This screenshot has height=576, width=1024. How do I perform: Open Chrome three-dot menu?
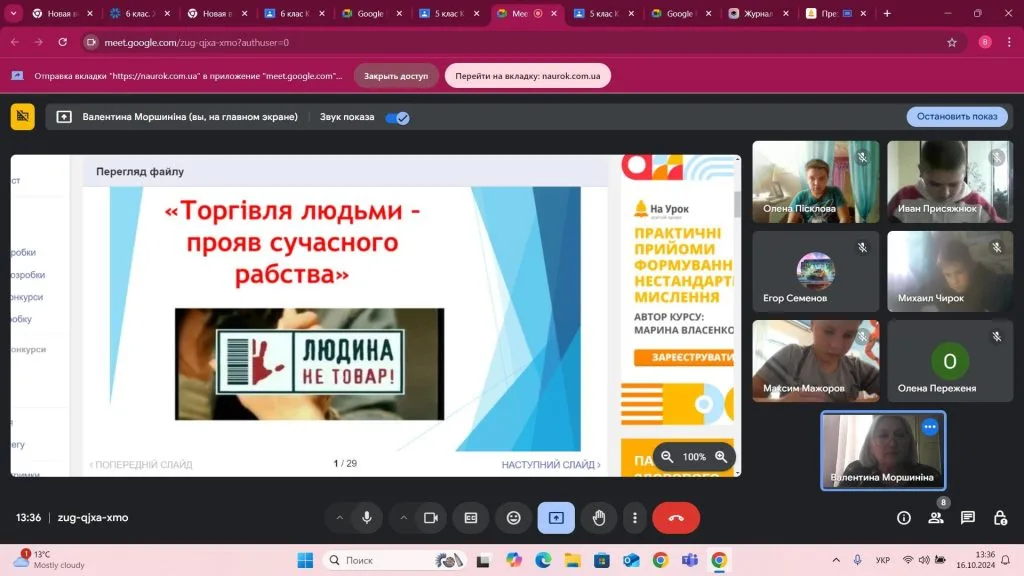[x=1009, y=42]
